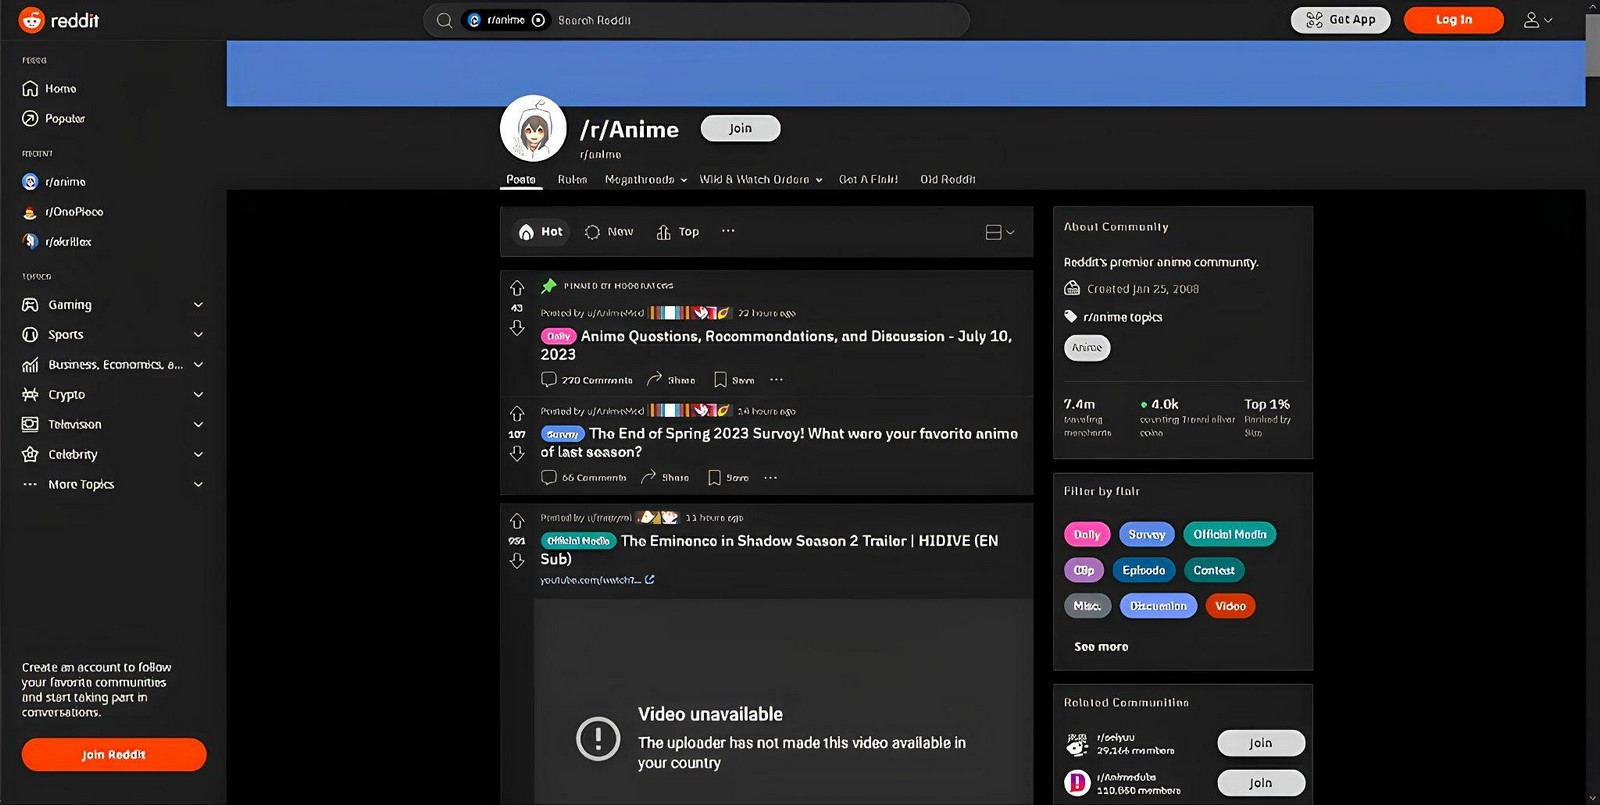Click See more flairs
This screenshot has height=805, width=1600.
[1101, 647]
